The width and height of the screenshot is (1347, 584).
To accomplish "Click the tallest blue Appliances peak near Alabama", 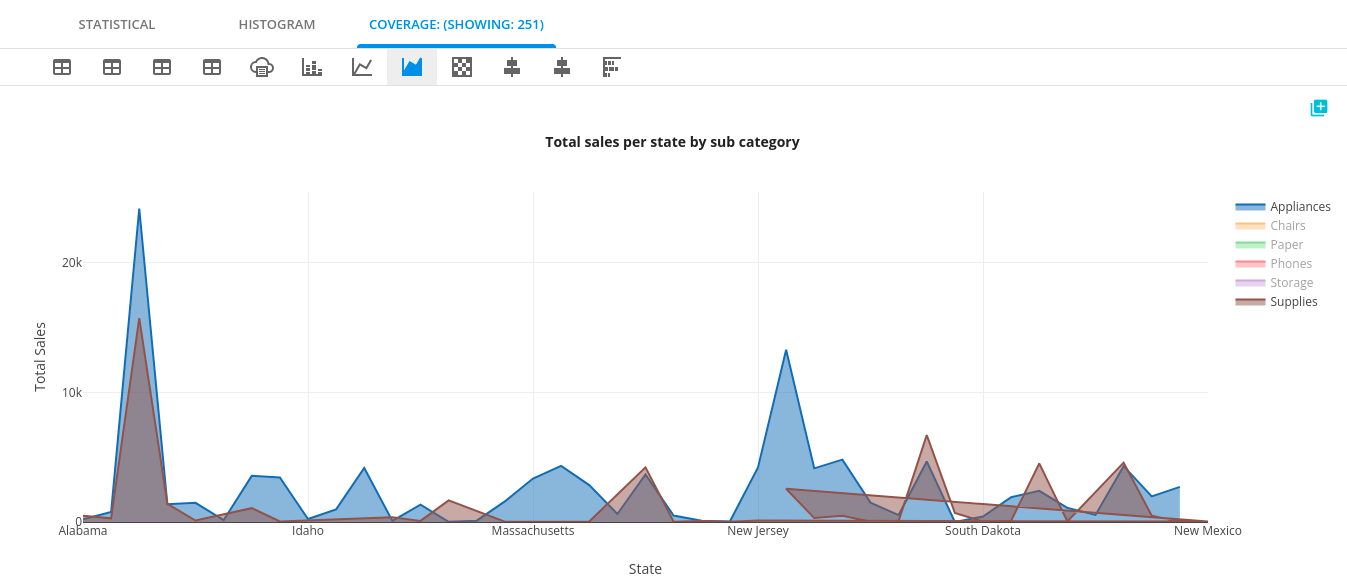I will click(x=139, y=210).
